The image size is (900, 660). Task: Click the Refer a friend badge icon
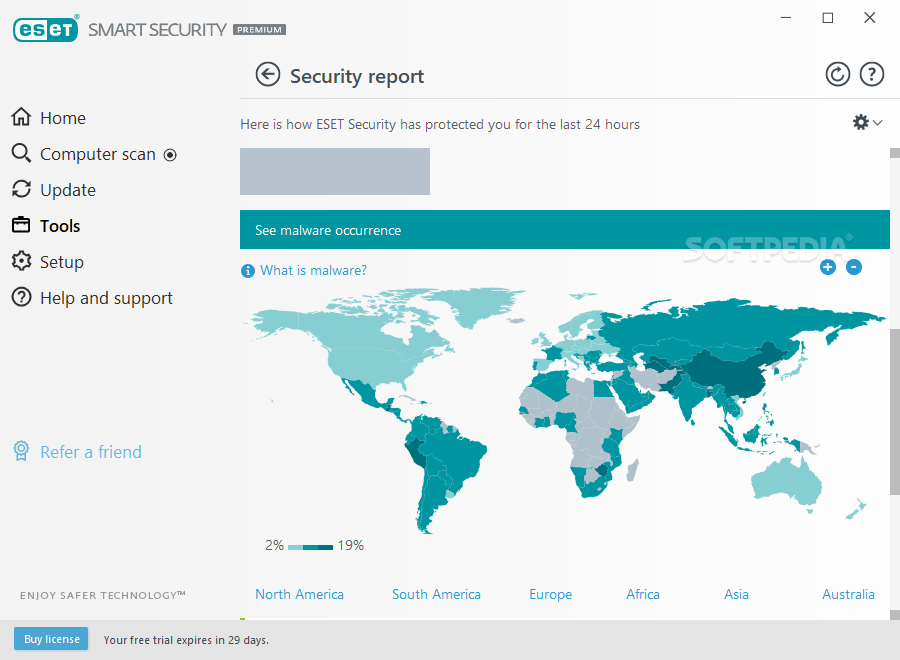[21, 451]
